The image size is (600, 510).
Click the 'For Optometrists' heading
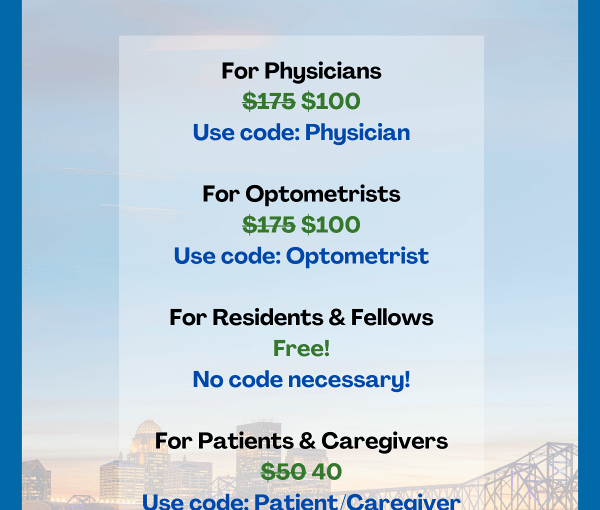pyautogui.click(x=301, y=194)
